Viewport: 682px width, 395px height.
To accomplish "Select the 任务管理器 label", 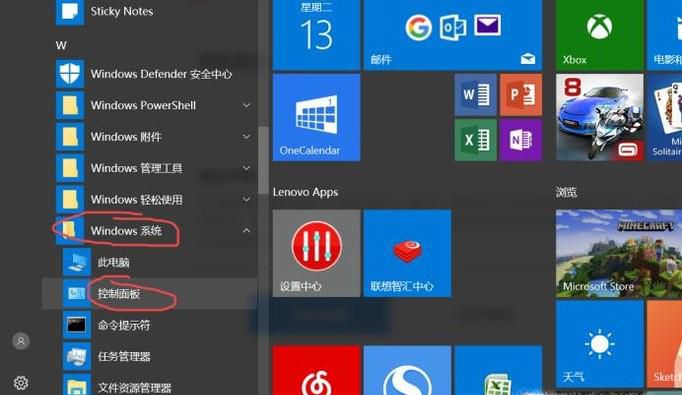I will 124,356.
